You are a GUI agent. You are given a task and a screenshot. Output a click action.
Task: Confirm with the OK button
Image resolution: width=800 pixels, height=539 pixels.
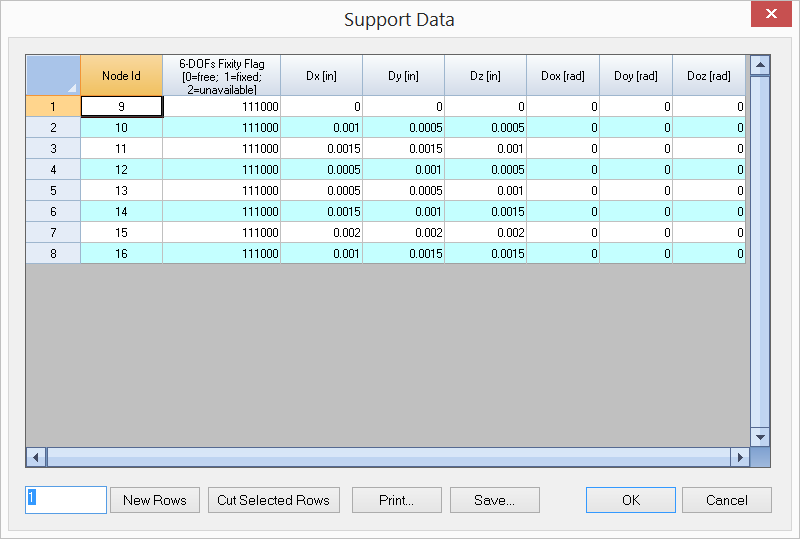[x=631, y=500]
